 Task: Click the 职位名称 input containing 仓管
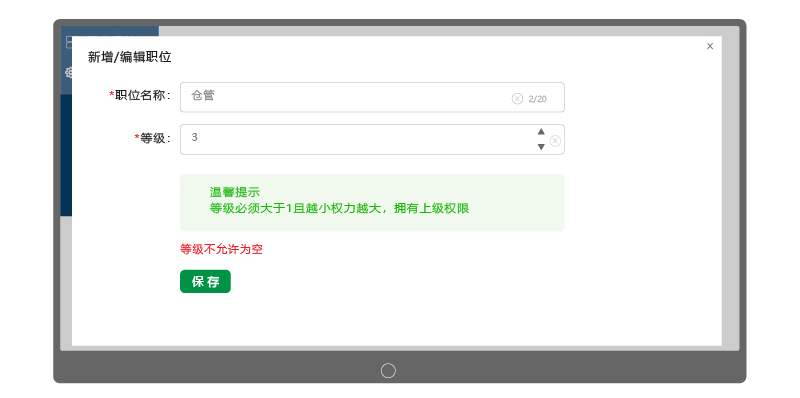372,97
